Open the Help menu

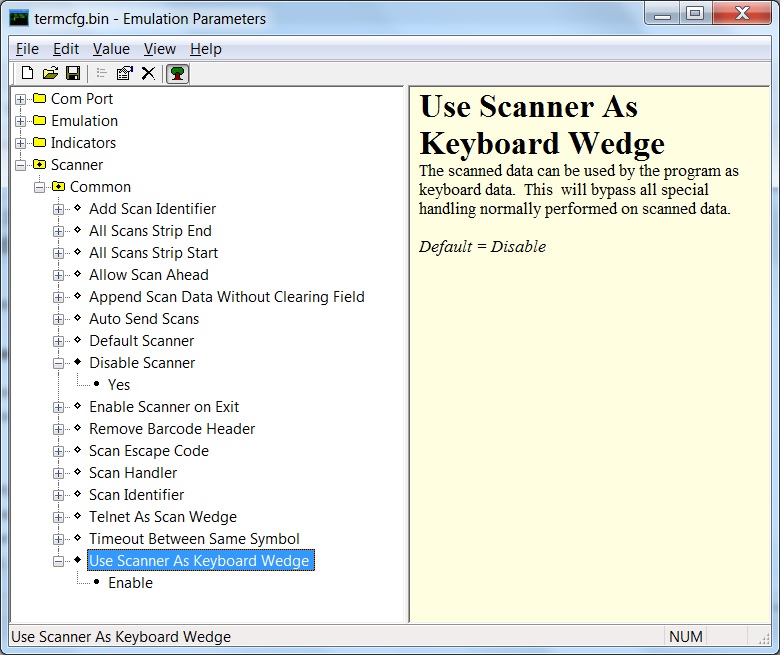pyautogui.click(x=205, y=49)
